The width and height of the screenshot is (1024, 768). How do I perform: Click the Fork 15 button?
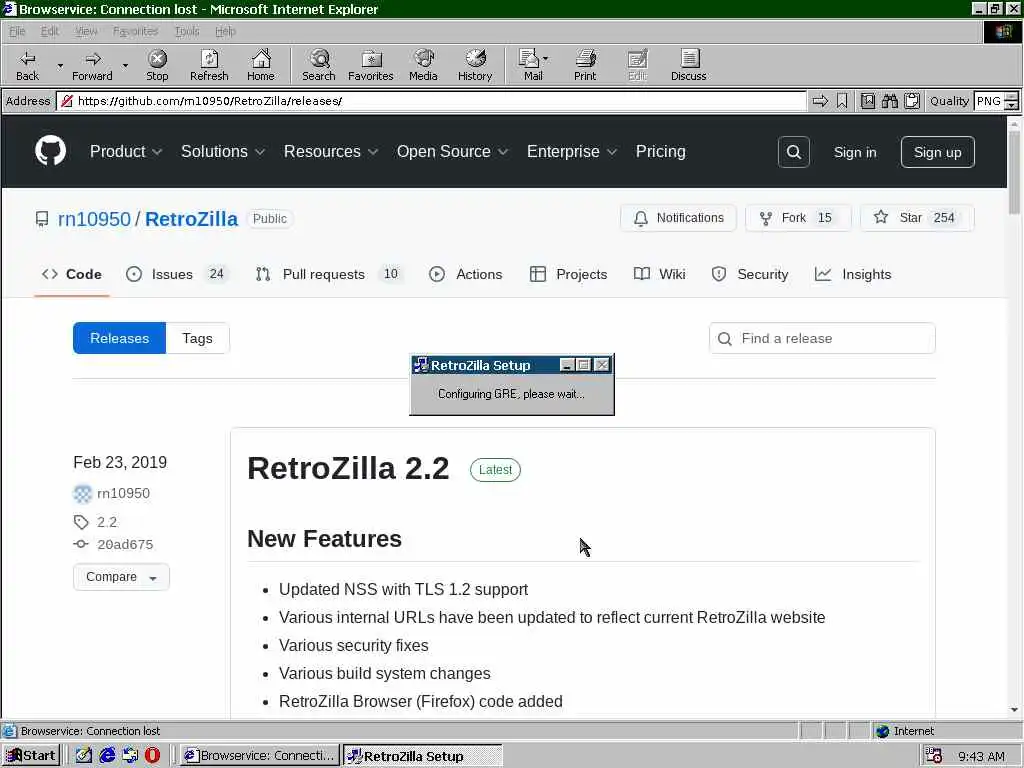798,218
